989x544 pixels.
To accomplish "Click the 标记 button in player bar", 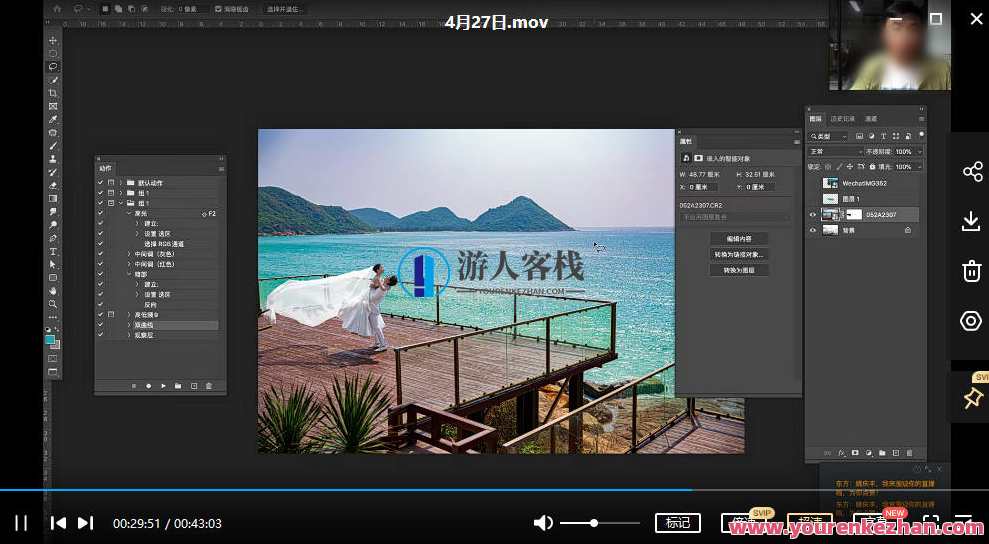I will pos(677,522).
